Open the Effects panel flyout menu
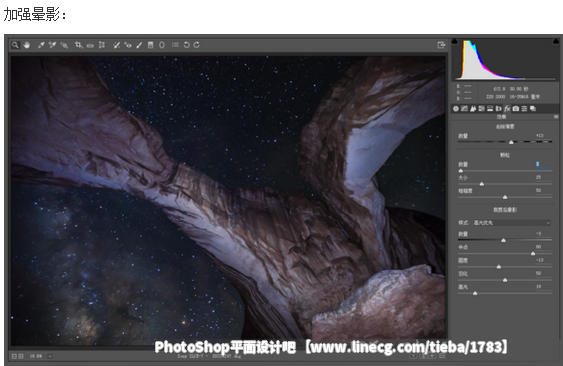Image resolution: width=563 pixels, height=366 pixels. [556, 117]
